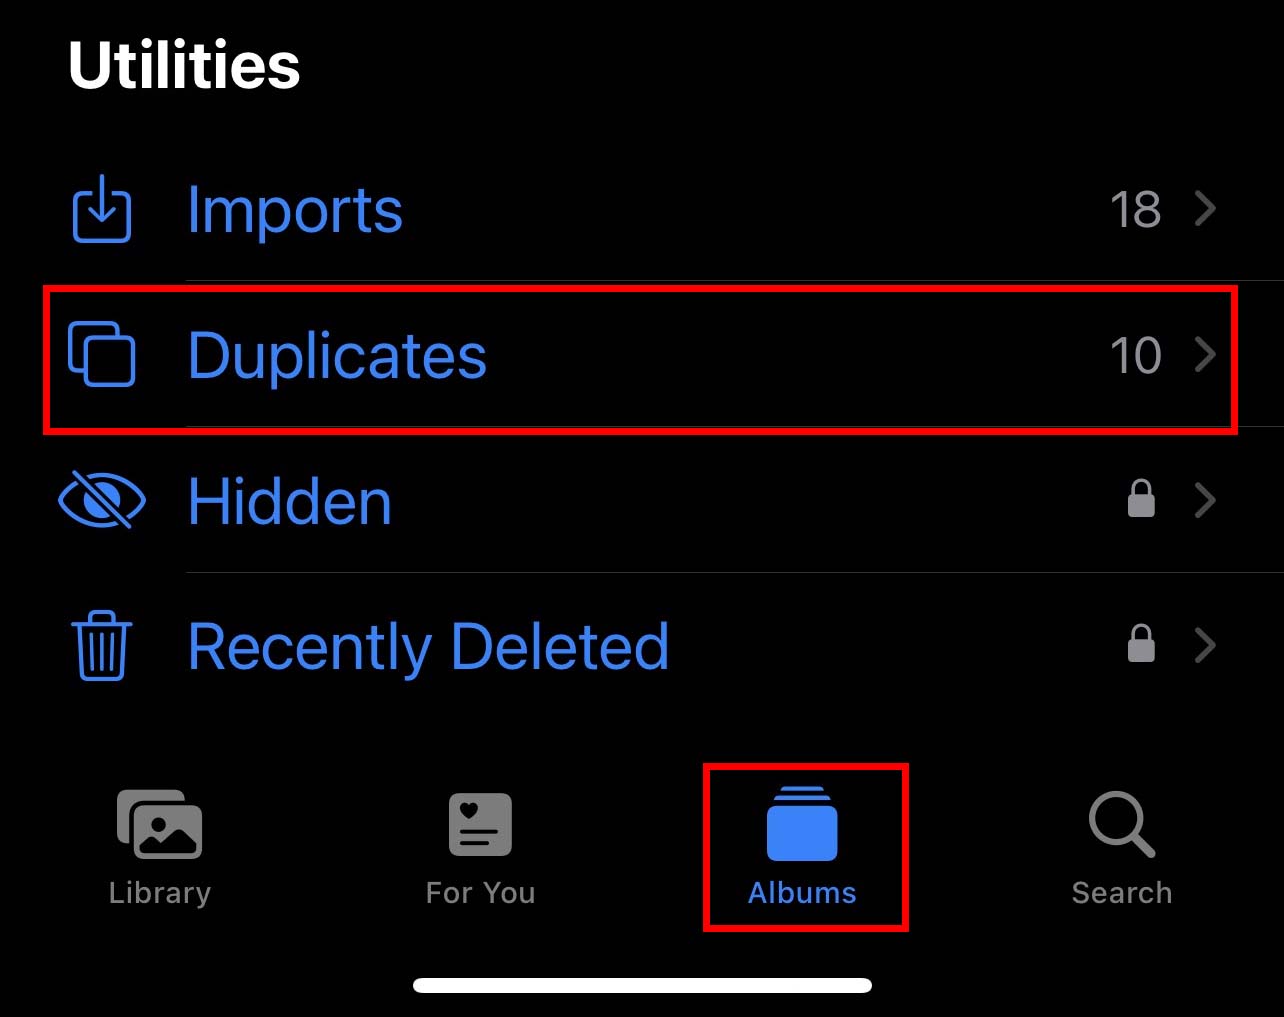Switch to the Library tab label
Viewport: 1284px width, 1017px height.
tap(160, 892)
